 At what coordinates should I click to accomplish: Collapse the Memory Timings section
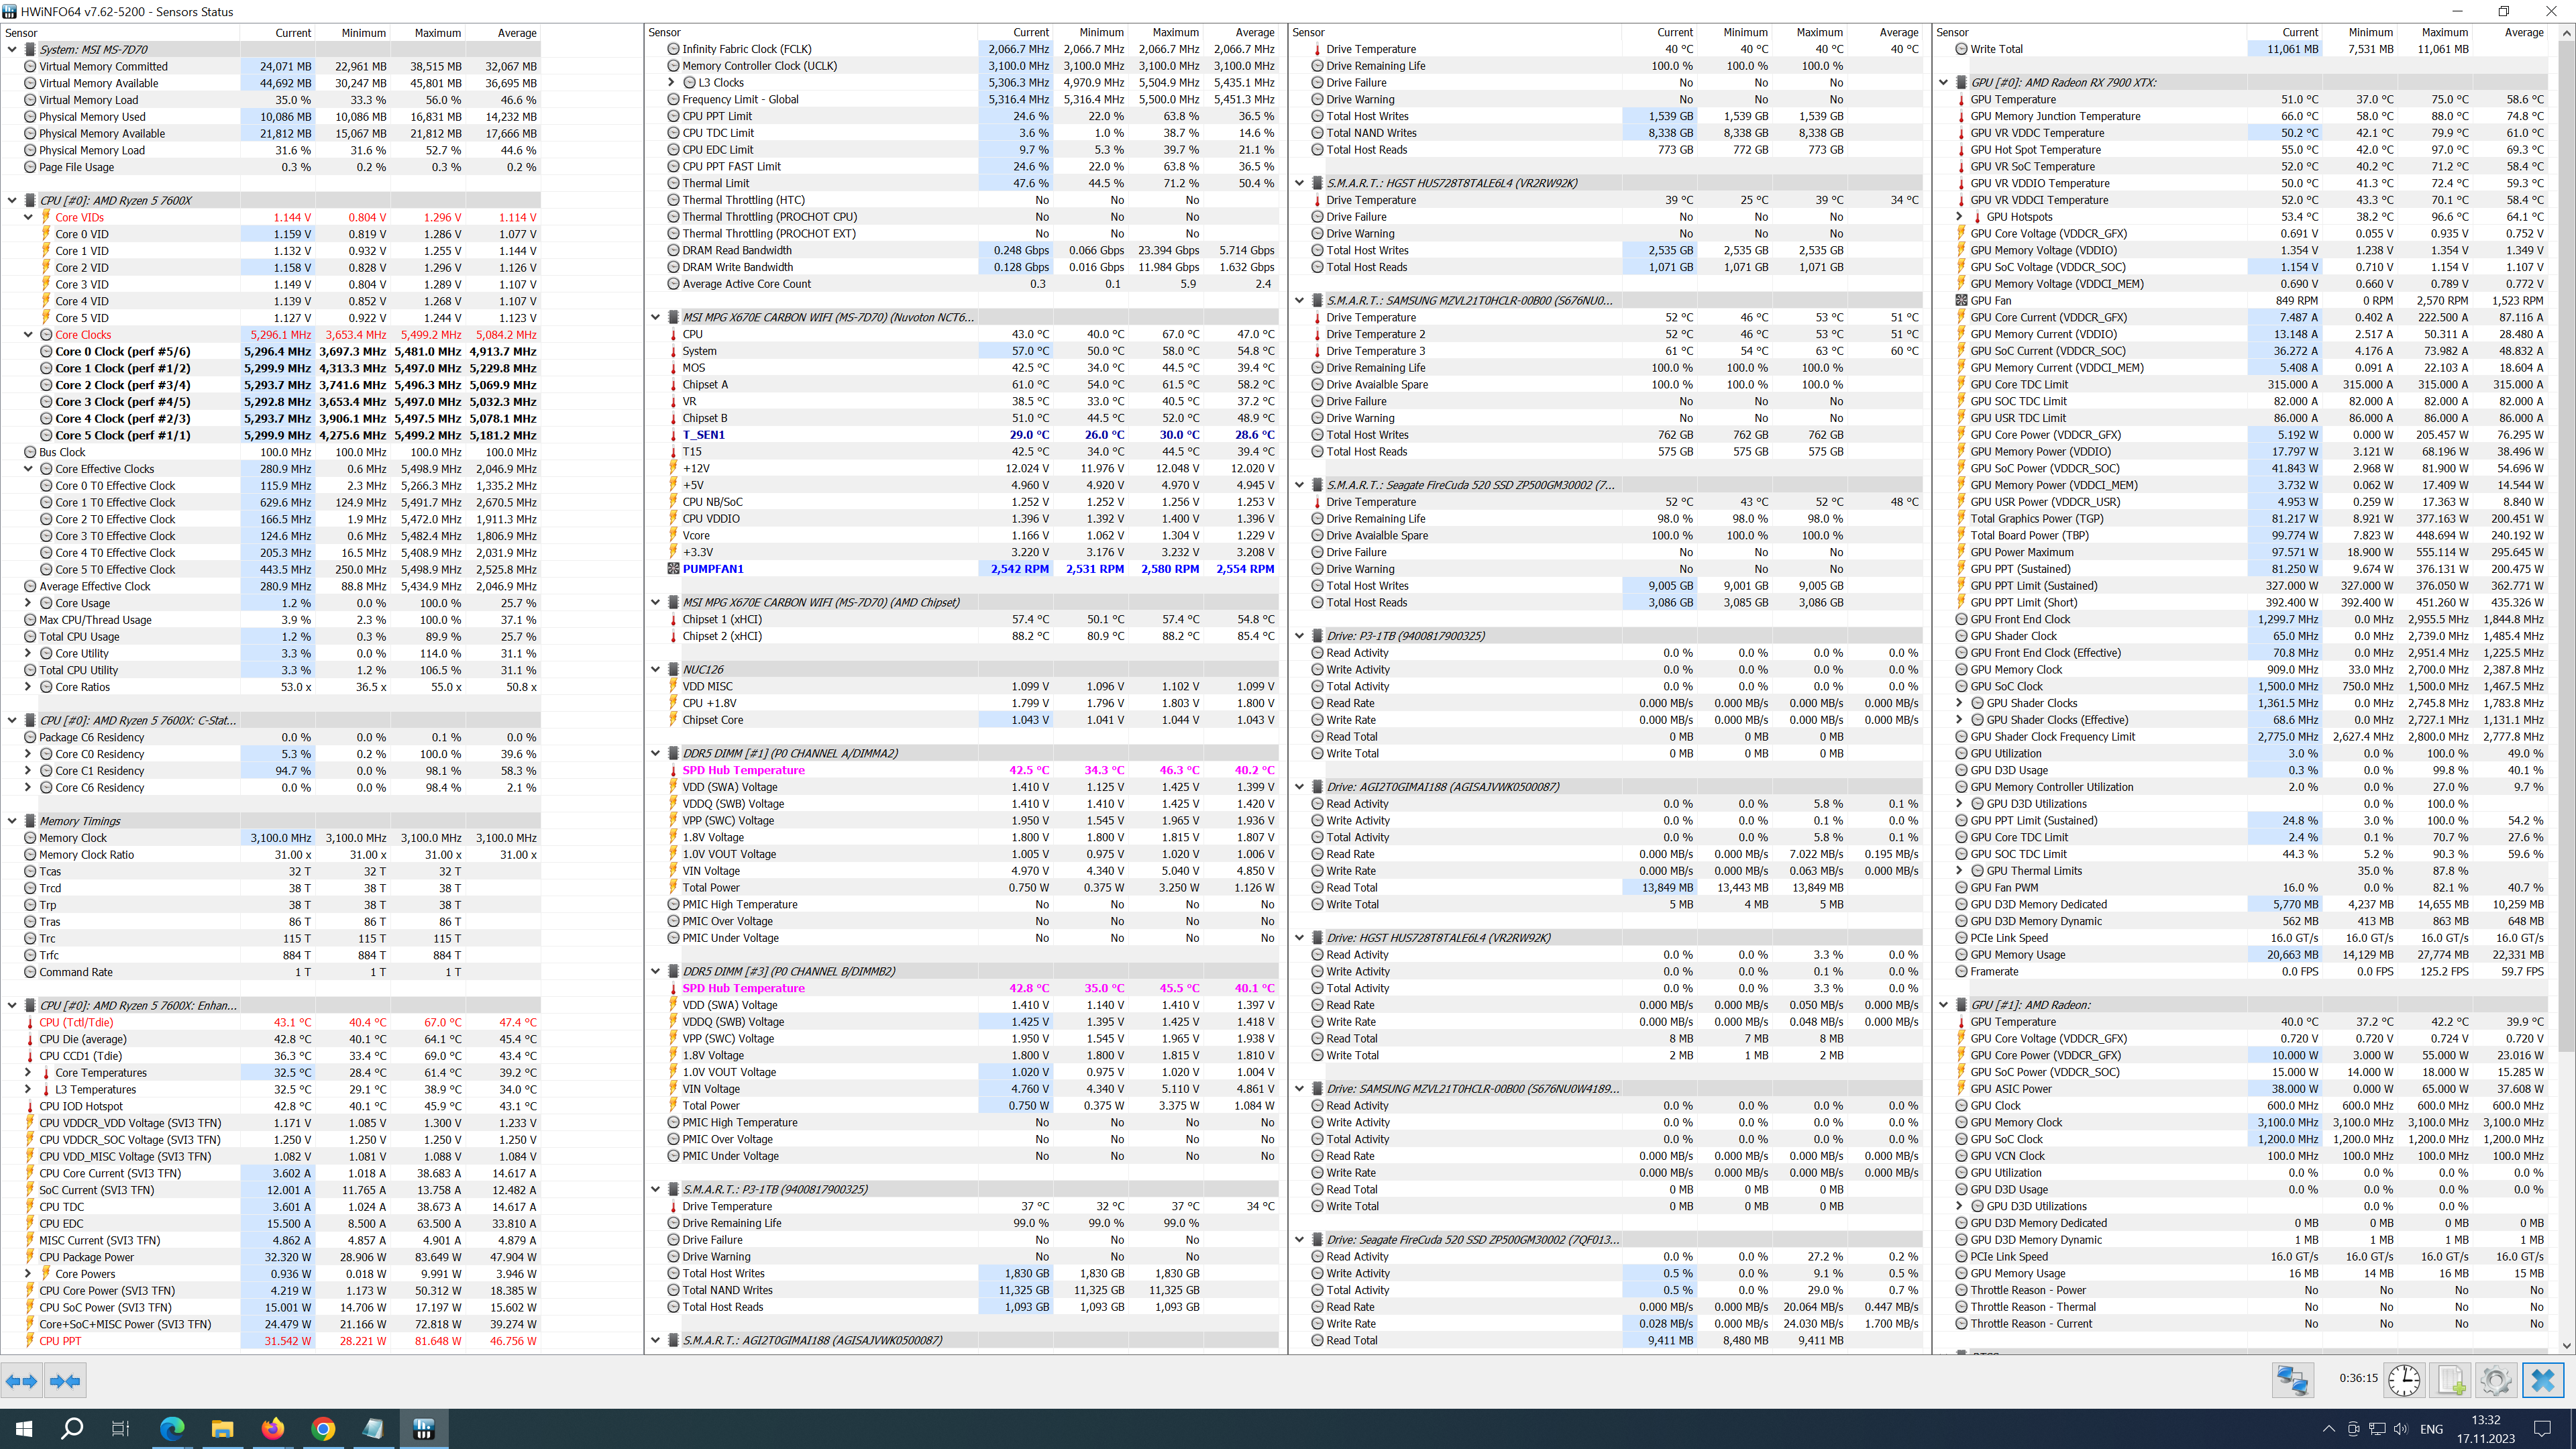12,821
